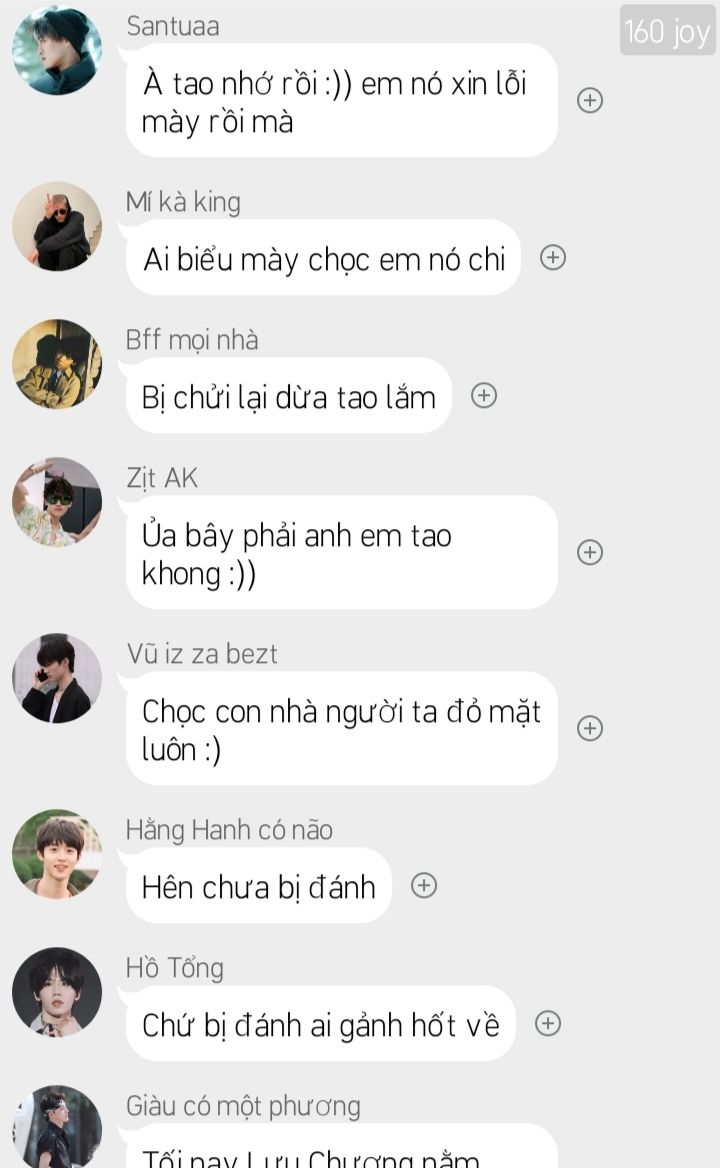Tap the plus icon next to Hồ Tổng's message
This screenshot has width=720, height=1168.
(548, 1023)
